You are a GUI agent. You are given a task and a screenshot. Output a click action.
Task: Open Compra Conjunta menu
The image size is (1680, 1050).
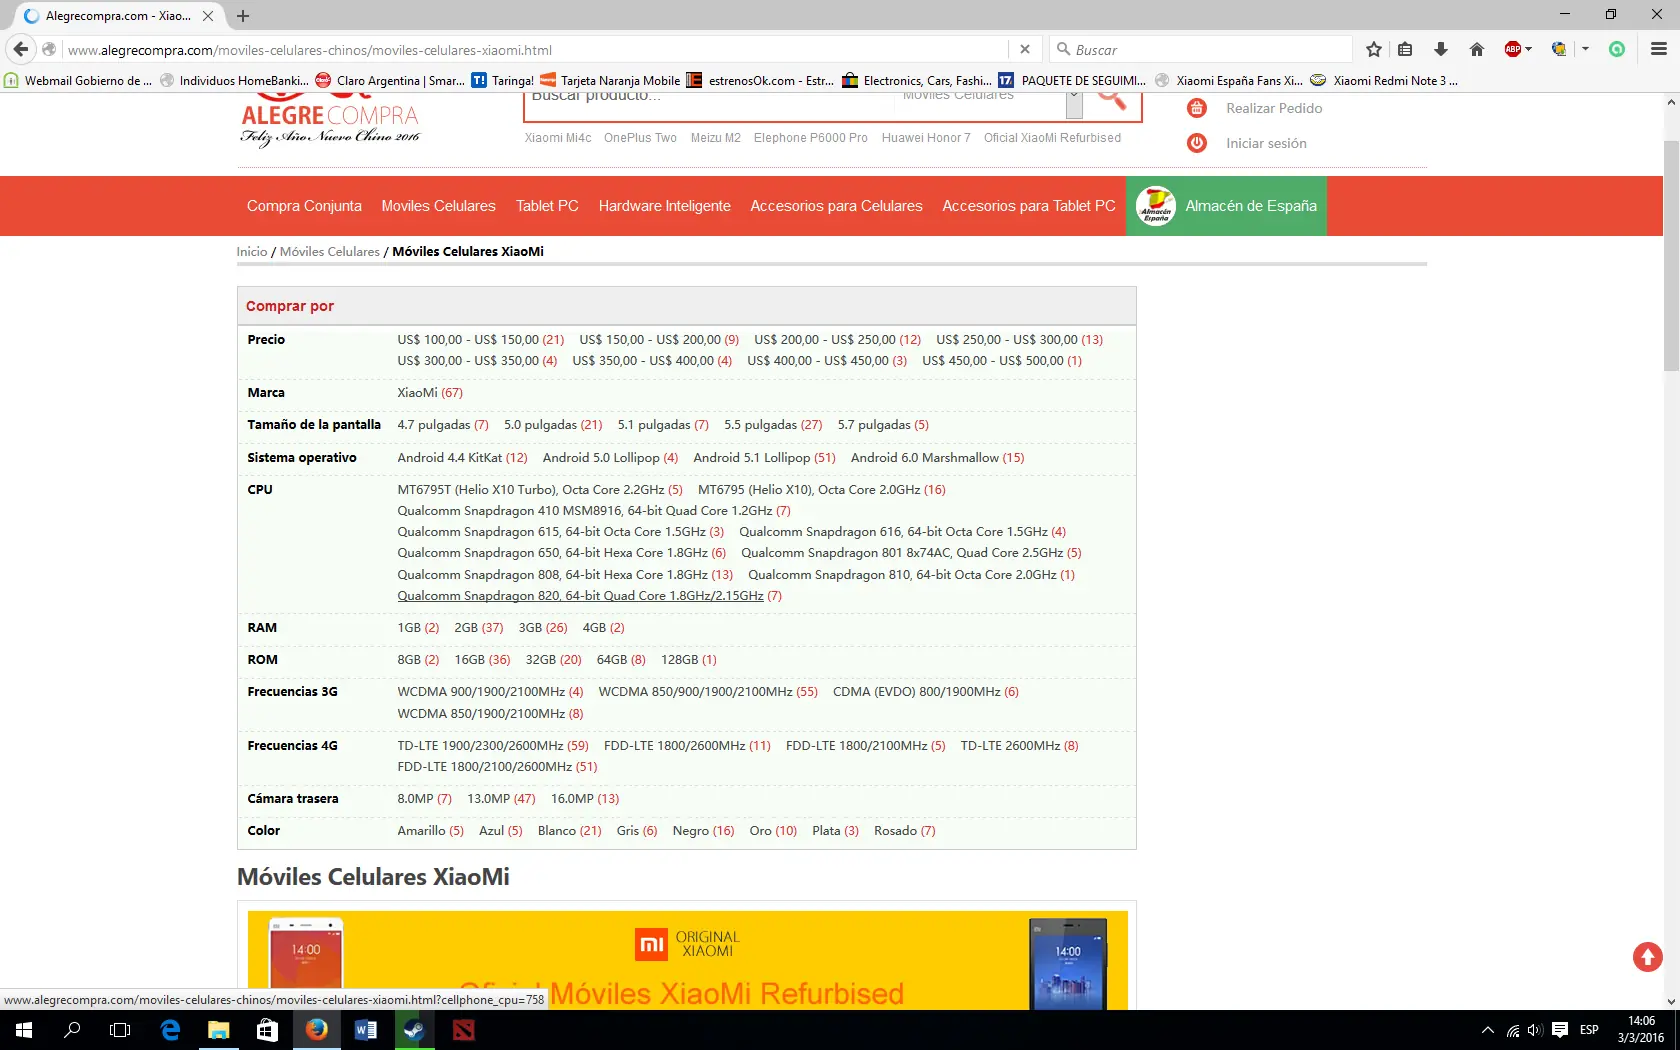[x=304, y=206]
